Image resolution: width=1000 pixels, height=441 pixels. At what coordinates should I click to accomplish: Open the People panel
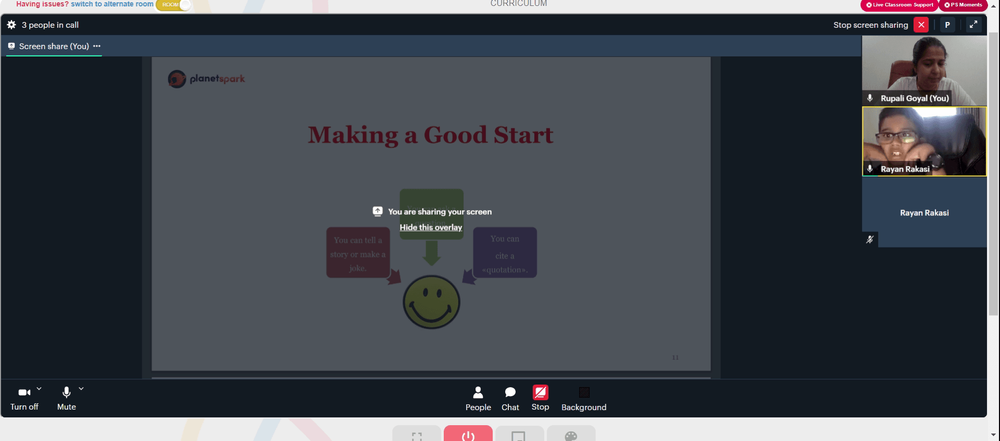coord(478,399)
